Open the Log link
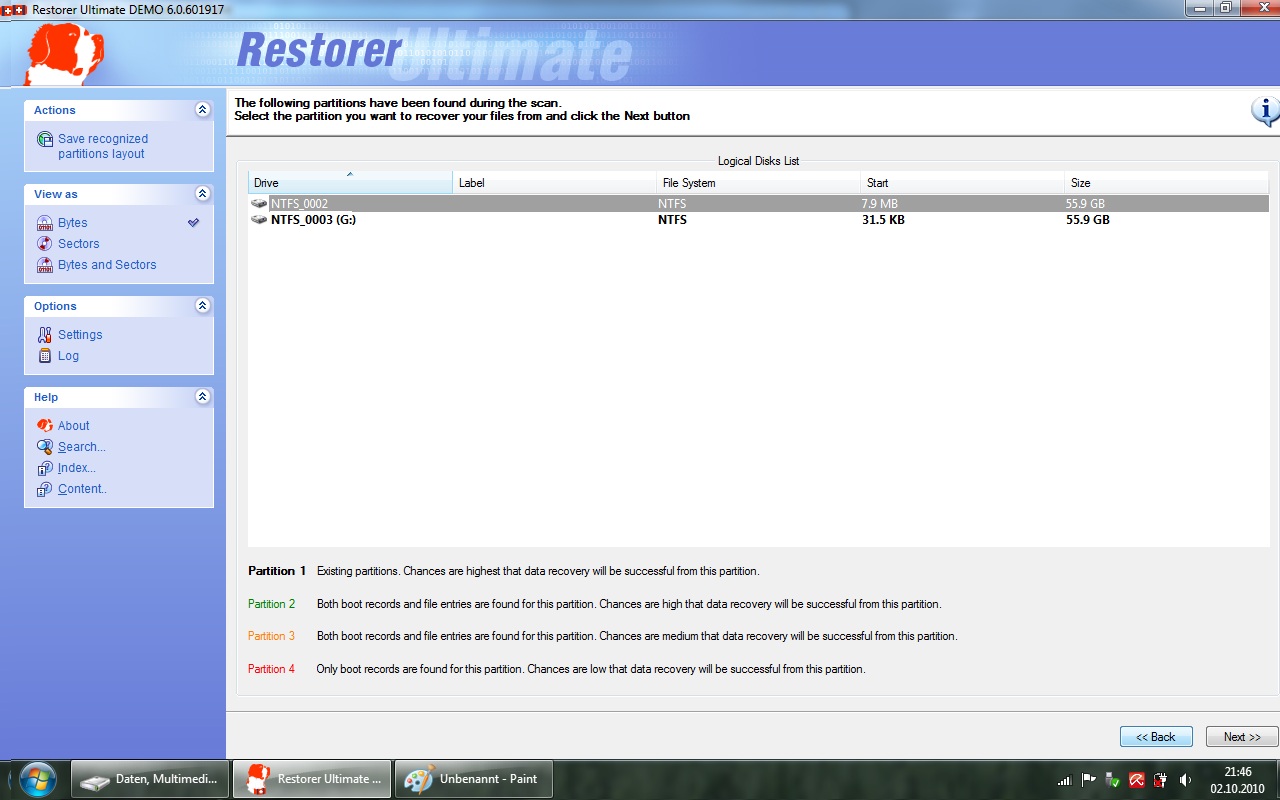The width and height of the screenshot is (1280, 800). click(68, 356)
